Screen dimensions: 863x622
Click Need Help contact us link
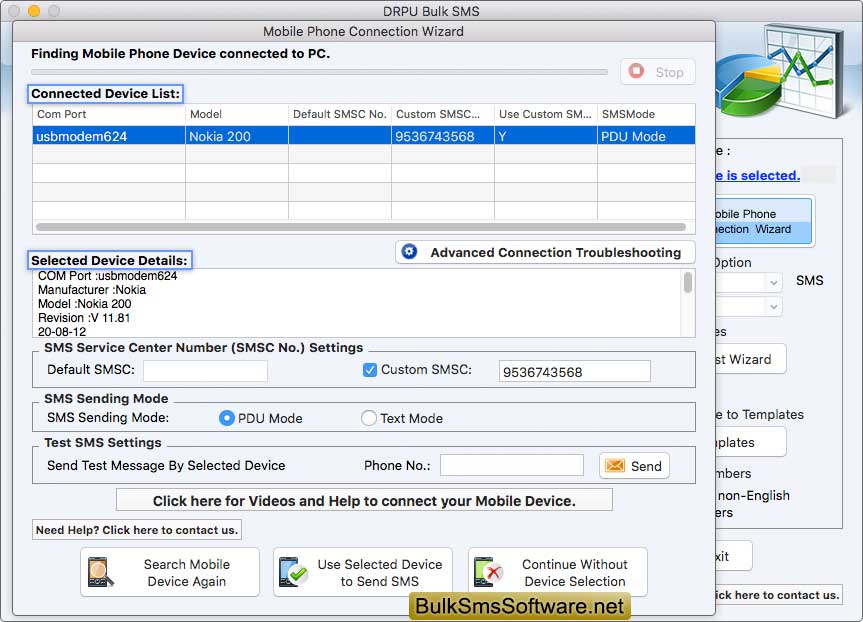[x=136, y=530]
